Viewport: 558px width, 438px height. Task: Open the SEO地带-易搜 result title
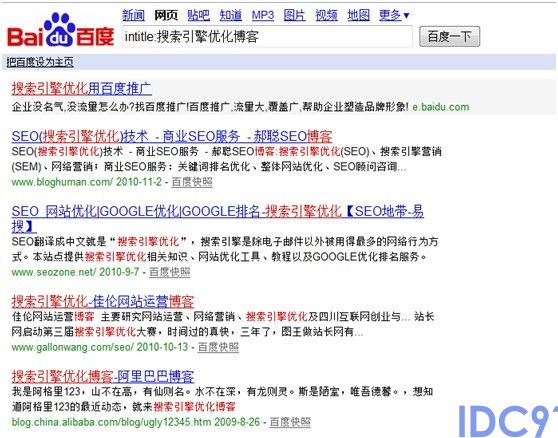(217, 218)
